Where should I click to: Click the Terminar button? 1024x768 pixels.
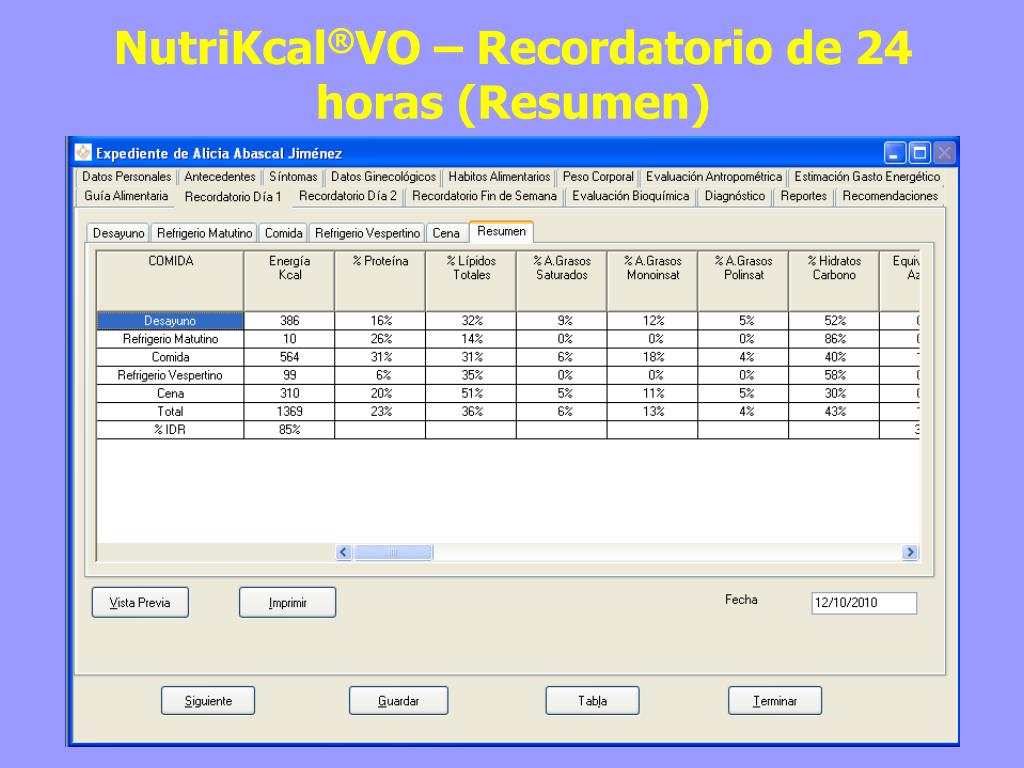(x=775, y=701)
